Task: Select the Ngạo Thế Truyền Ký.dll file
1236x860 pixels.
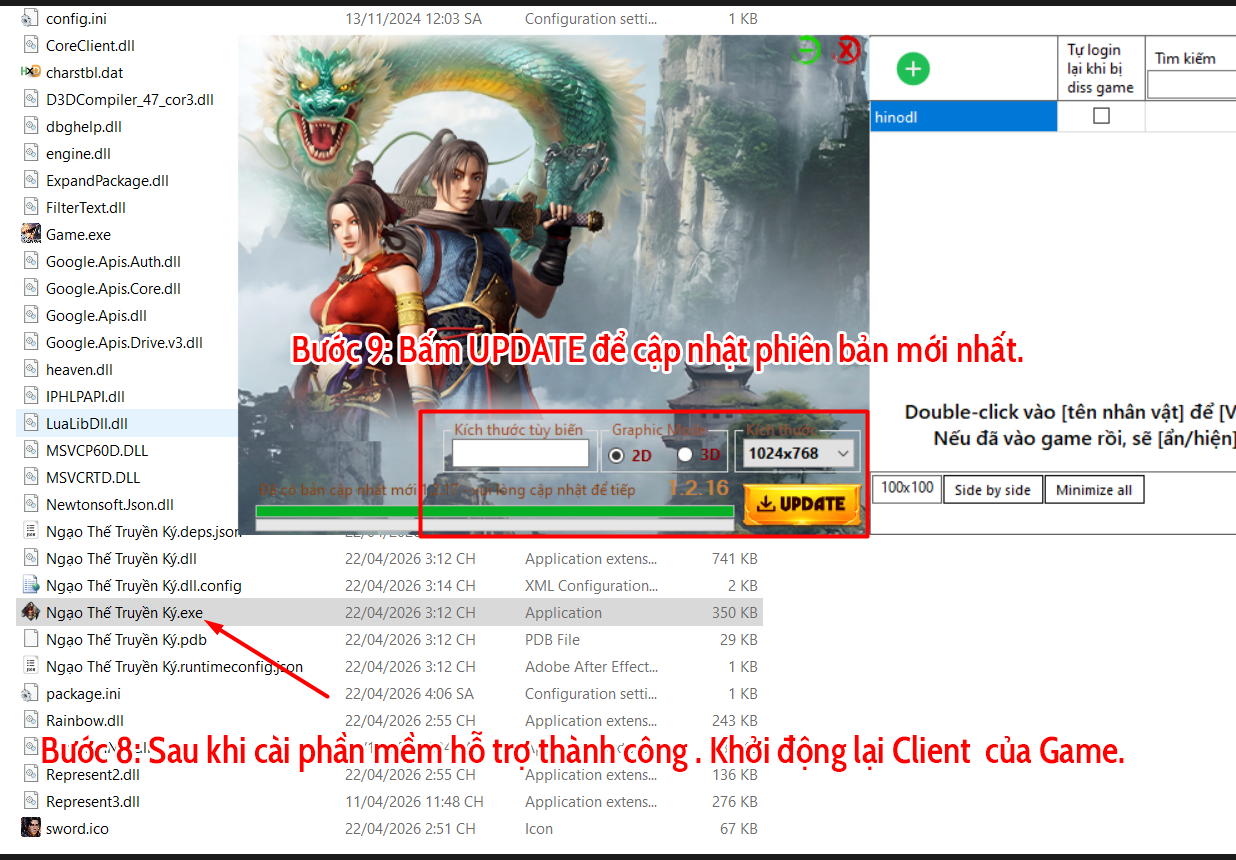Action: pyautogui.click(x=121, y=559)
